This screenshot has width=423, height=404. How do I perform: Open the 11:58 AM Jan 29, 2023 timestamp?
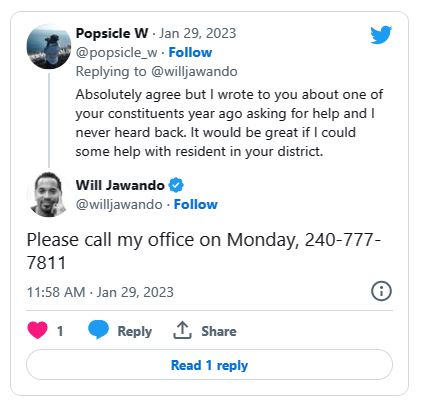coord(100,292)
